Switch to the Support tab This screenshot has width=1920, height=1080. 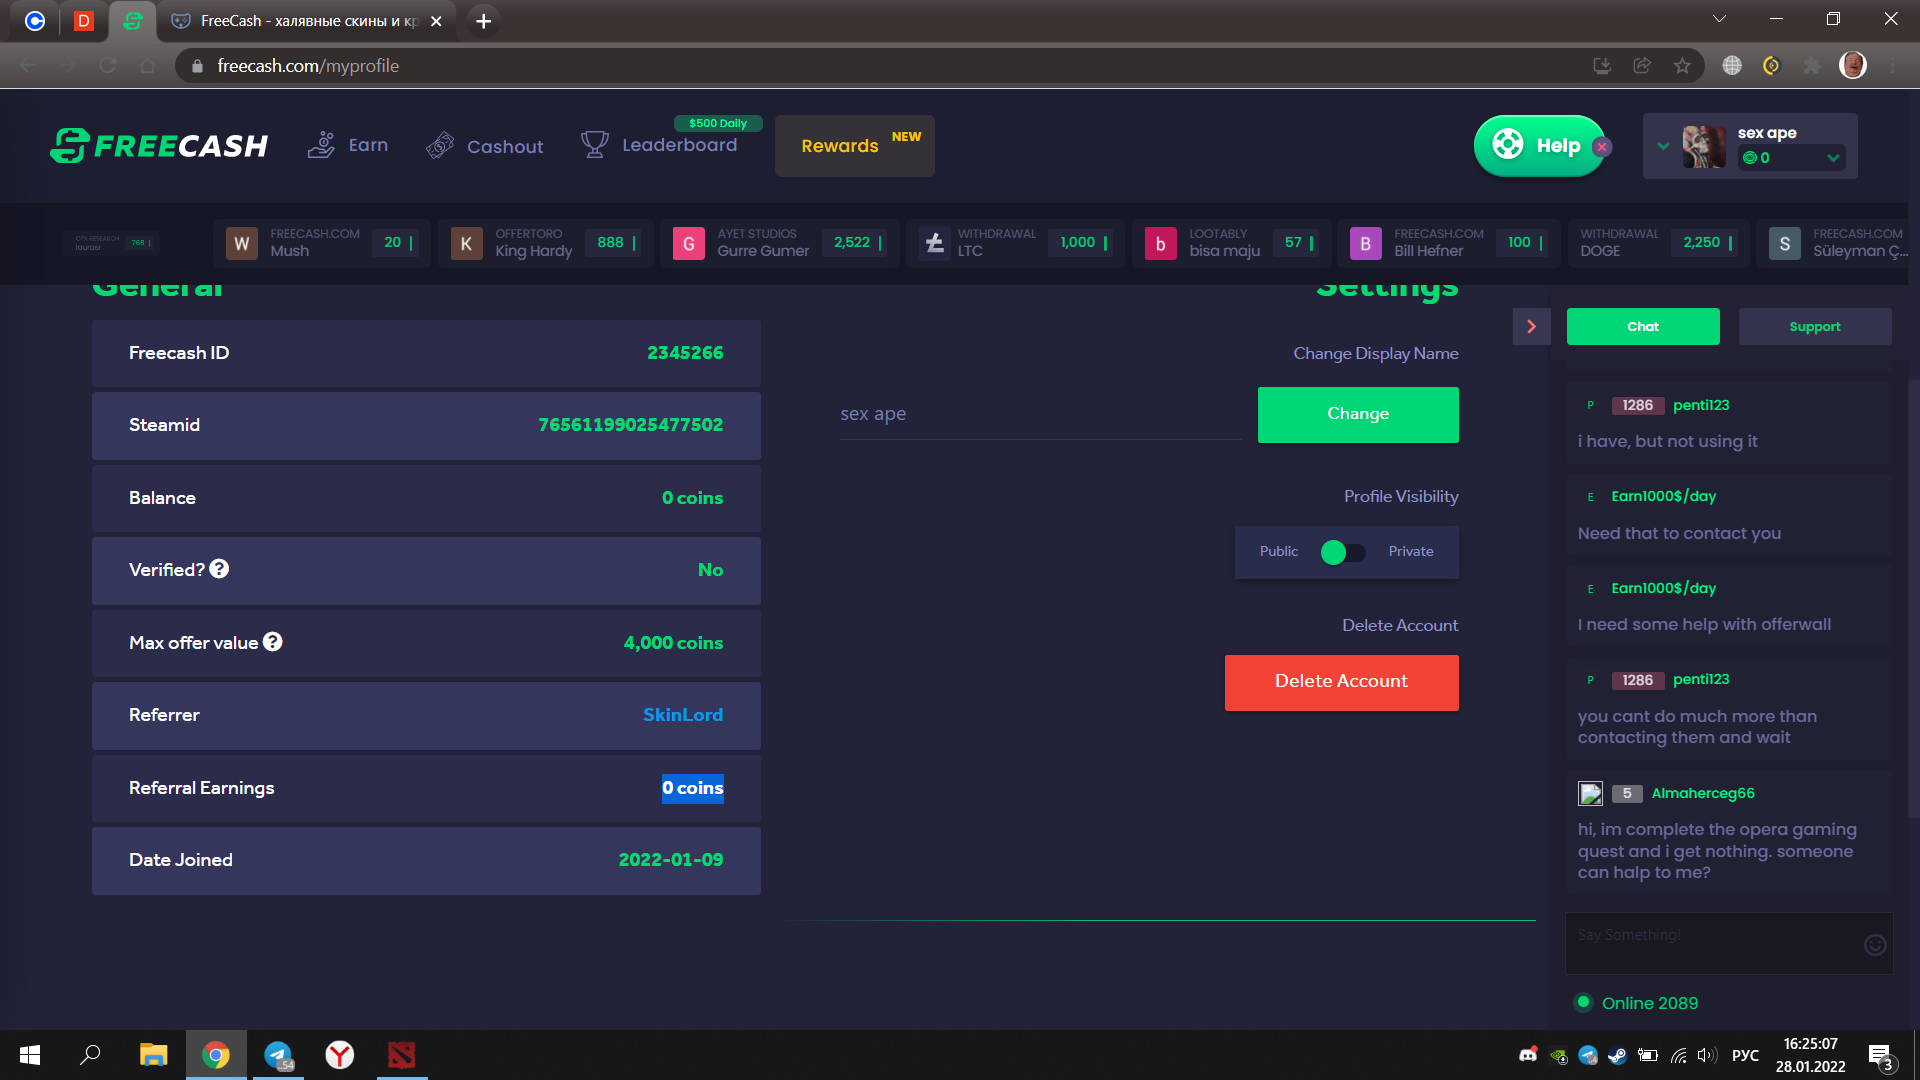coord(1815,327)
